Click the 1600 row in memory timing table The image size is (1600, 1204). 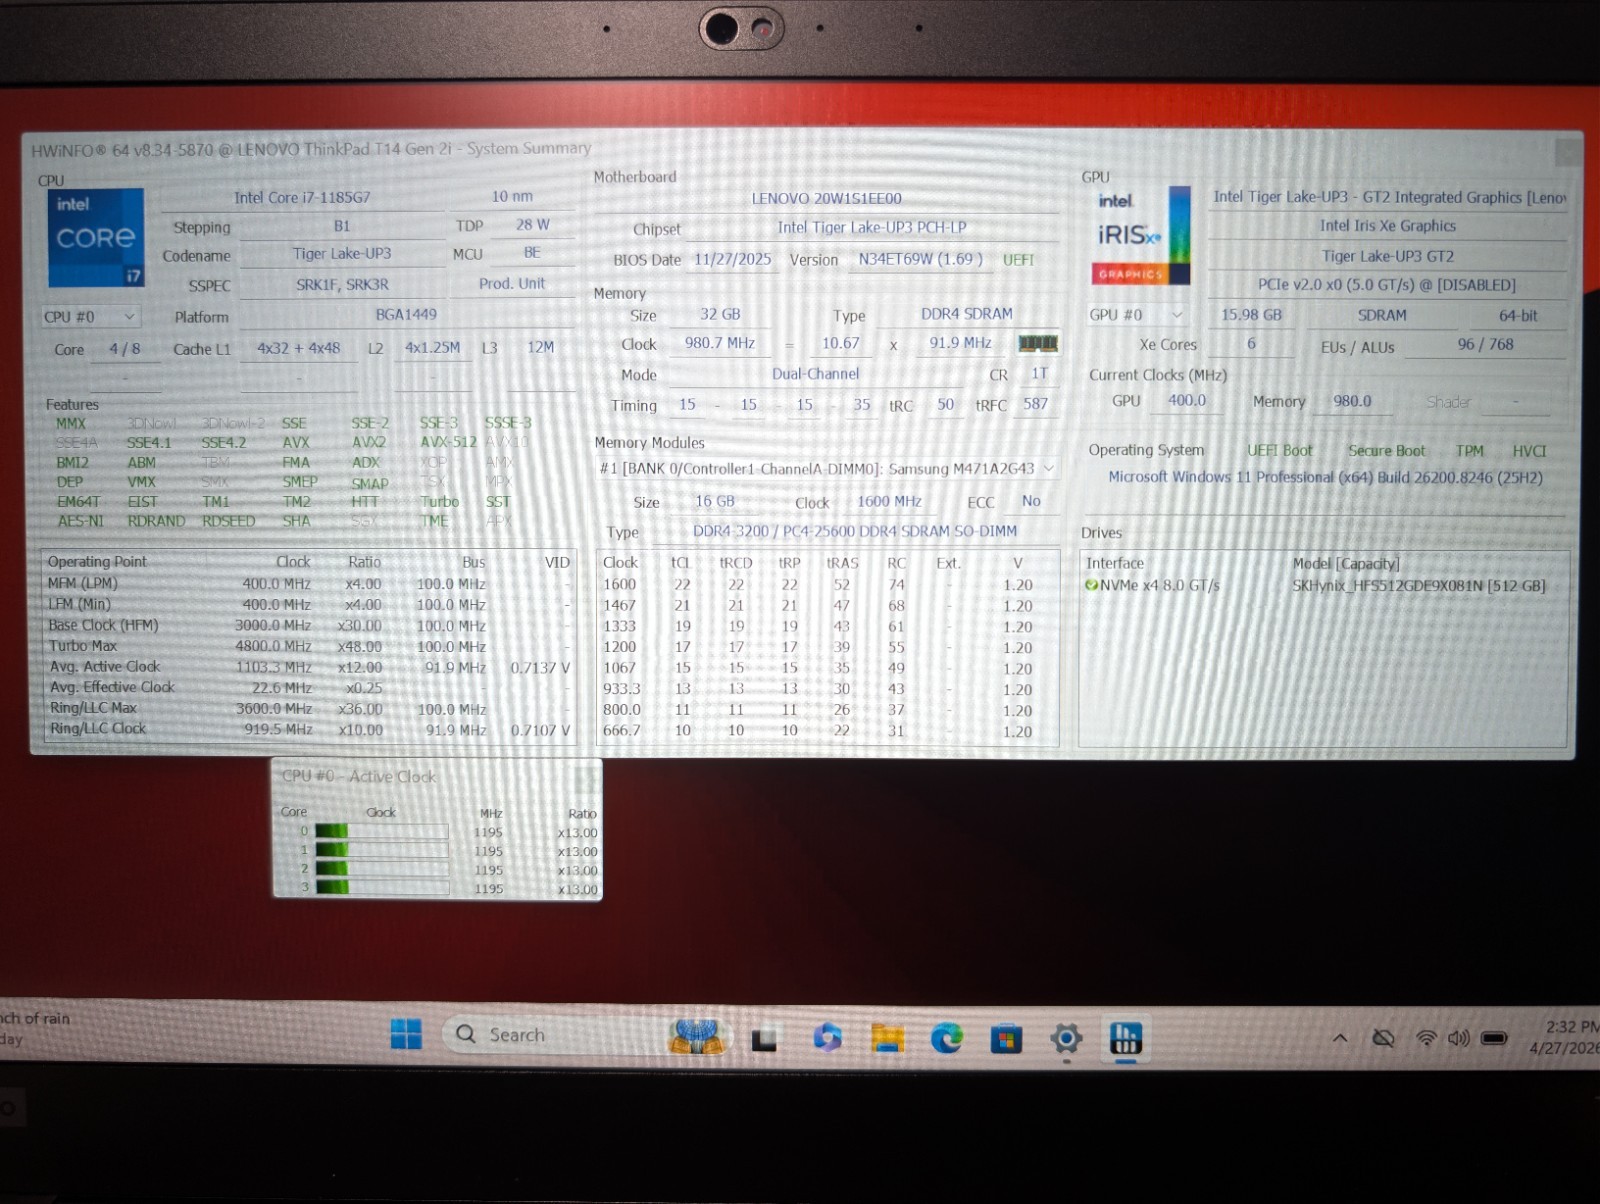coord(826,585)
